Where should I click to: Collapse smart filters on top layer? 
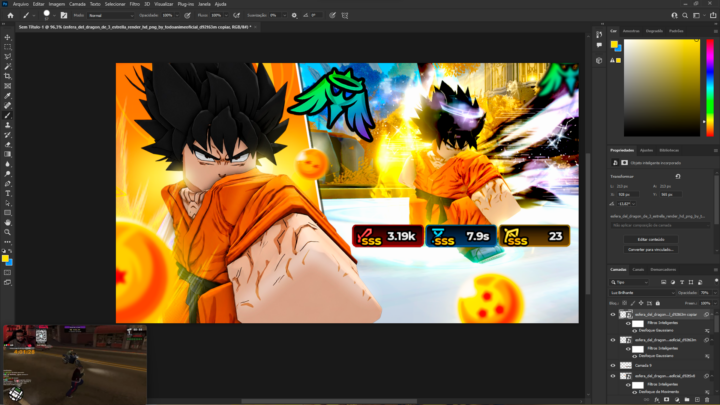[712, 315]
